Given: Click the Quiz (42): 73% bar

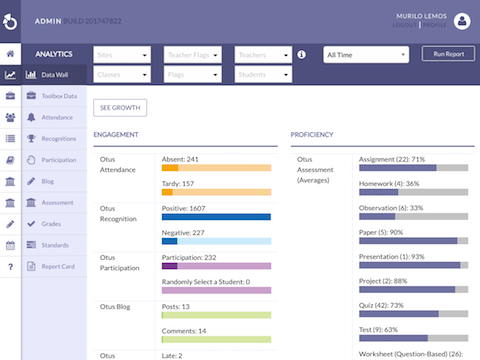Looking at the screenshot, I should pos(413,314).
